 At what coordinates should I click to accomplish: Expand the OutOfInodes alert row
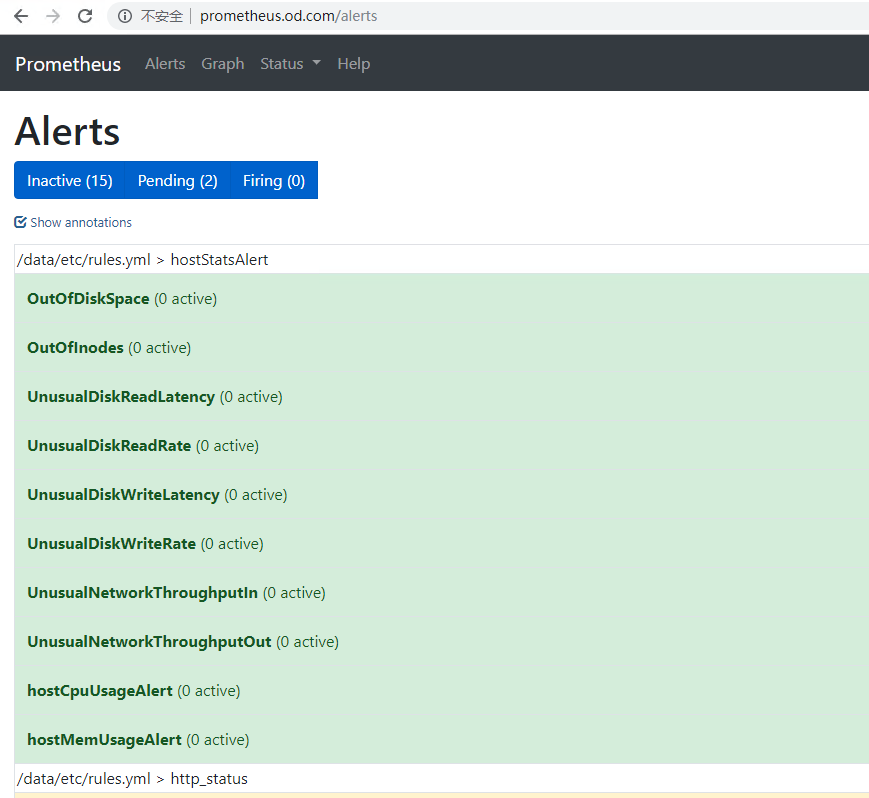(75, 348)
